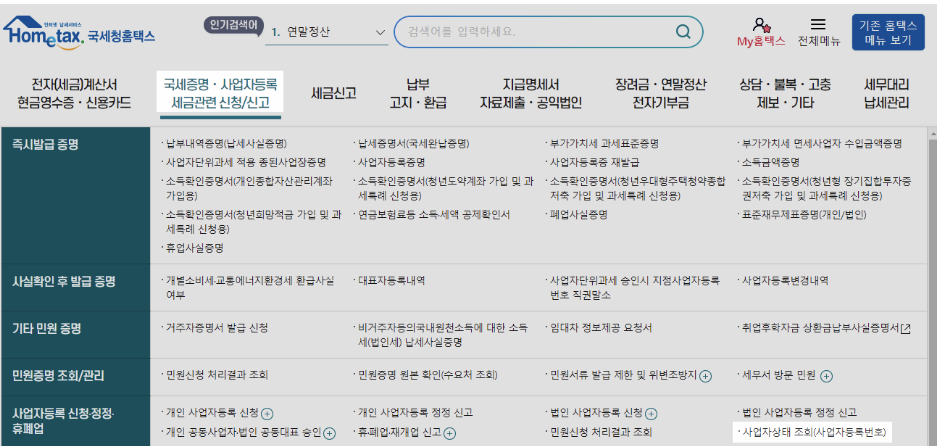Open 법인 사업자등록 정정 신고 link
The height and width of the screenshot is (446, 937).
click(799, 413)
